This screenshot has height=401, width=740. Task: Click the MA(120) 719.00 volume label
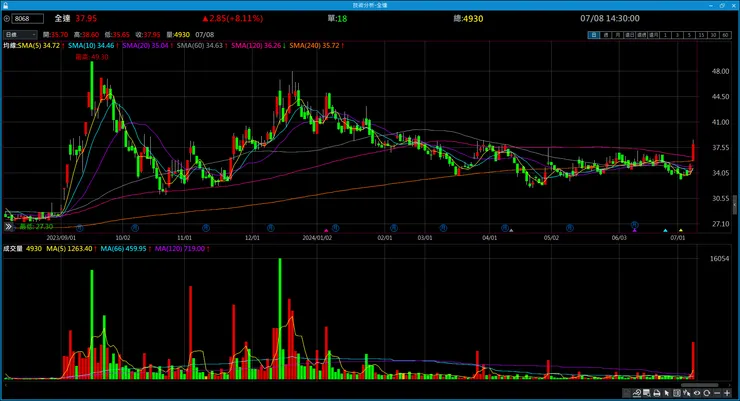click(x=180, y=249)
